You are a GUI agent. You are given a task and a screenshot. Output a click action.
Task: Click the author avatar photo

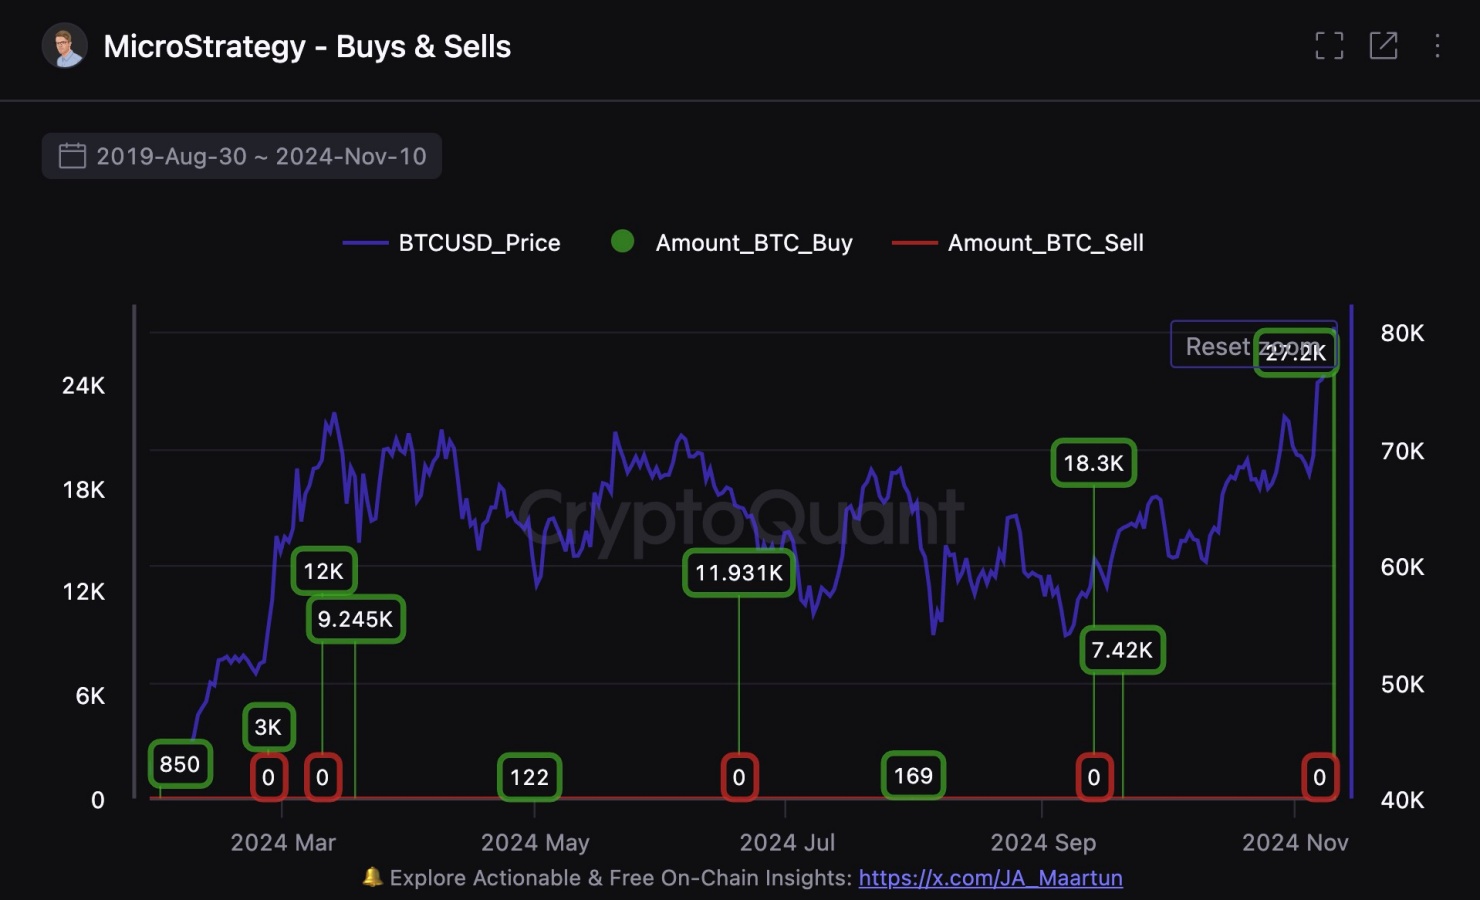coord(65,46)
